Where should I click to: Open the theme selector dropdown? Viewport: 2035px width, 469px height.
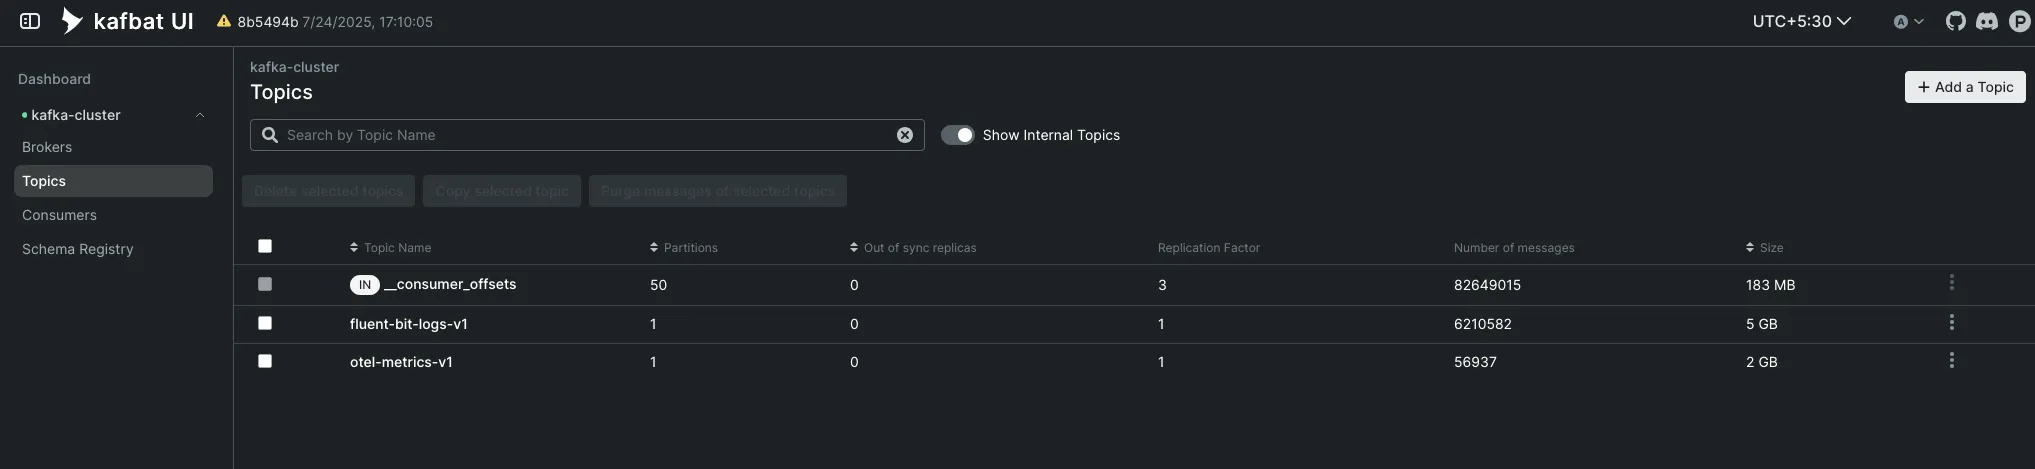(x=1908, y=21)
